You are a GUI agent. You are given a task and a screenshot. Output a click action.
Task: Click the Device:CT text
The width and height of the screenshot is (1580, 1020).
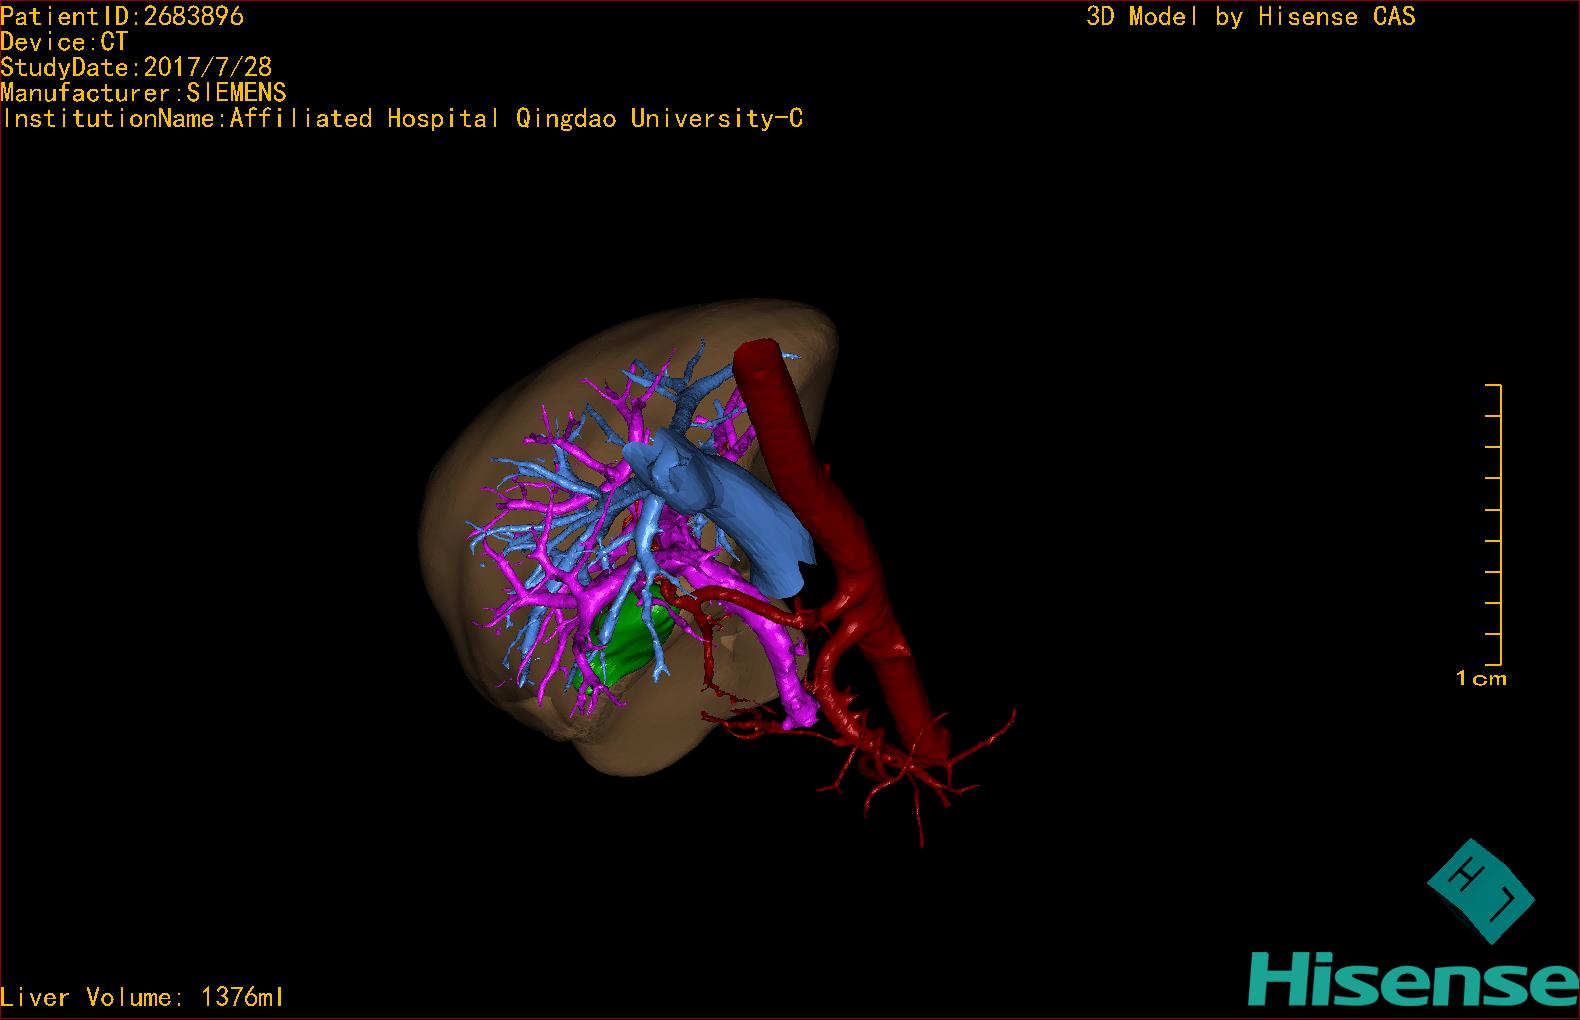click(64, 42)
